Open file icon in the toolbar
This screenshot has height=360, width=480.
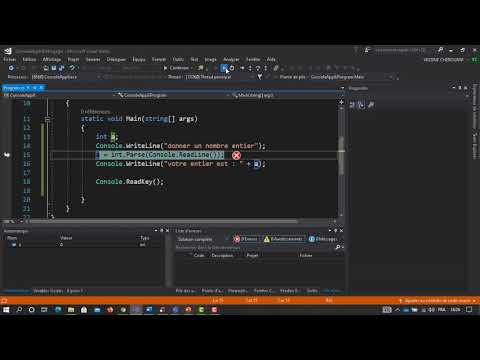(46, 68)
